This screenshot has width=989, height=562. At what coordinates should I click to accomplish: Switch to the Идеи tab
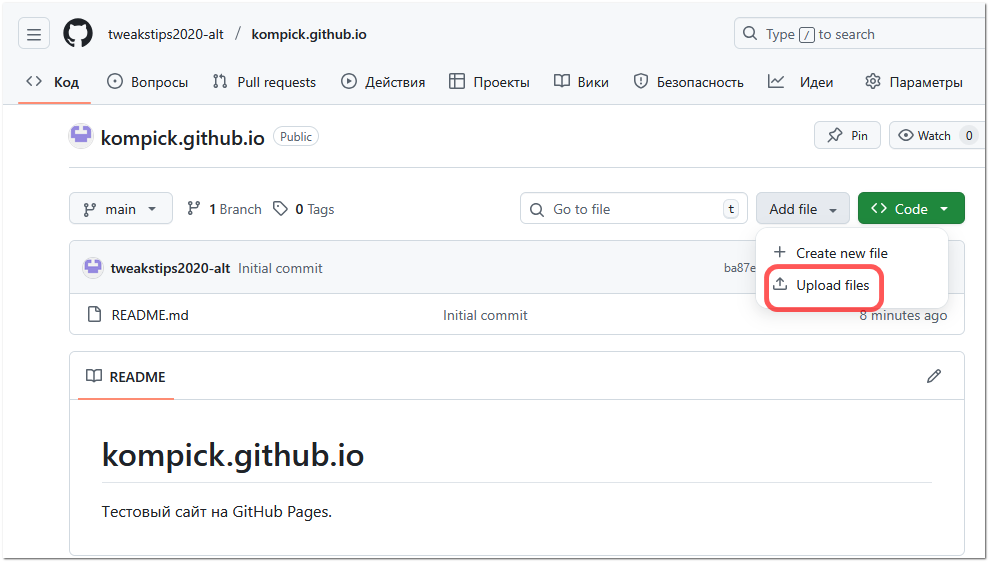[x=800, y=82]
